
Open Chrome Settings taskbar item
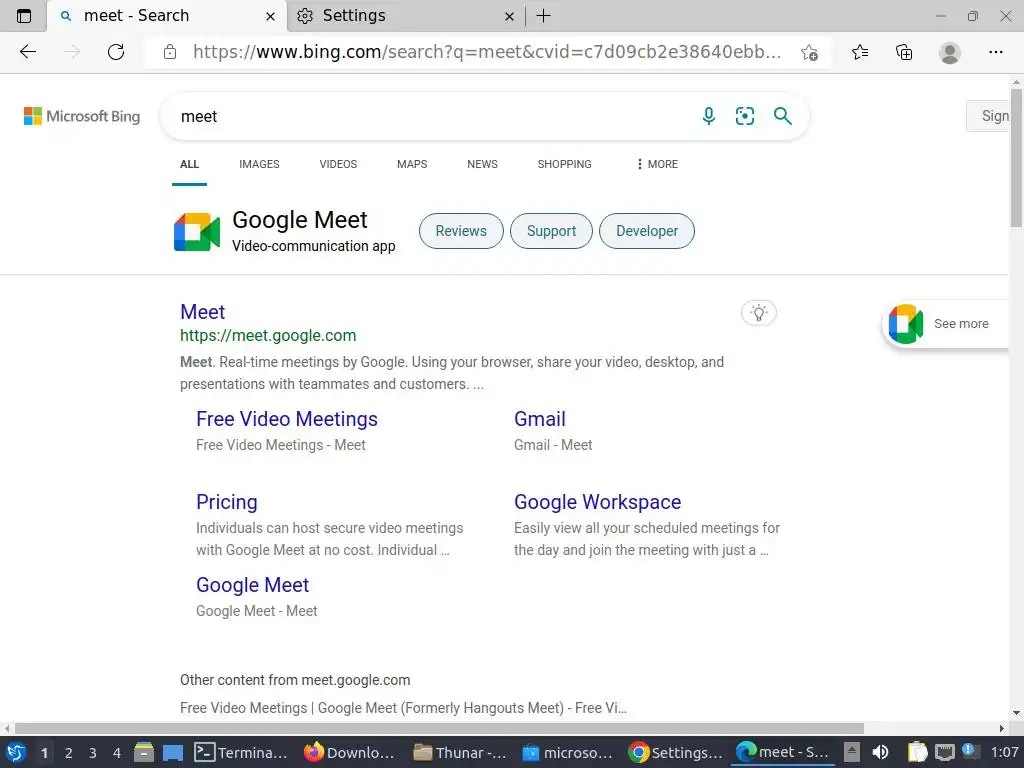[x=675, y=753]
